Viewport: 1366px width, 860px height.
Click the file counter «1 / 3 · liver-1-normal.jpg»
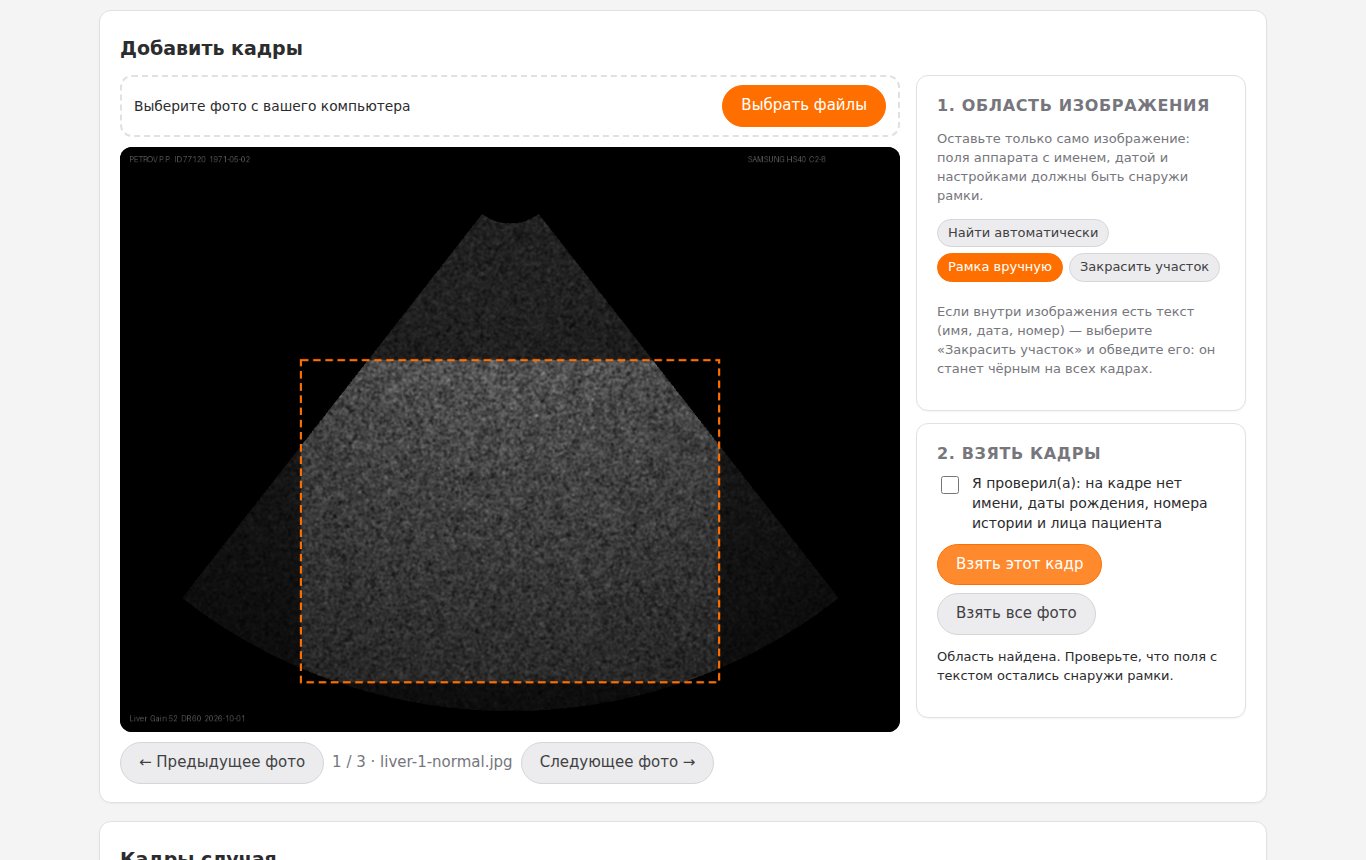pyautogui.click(x=422, y=762)
